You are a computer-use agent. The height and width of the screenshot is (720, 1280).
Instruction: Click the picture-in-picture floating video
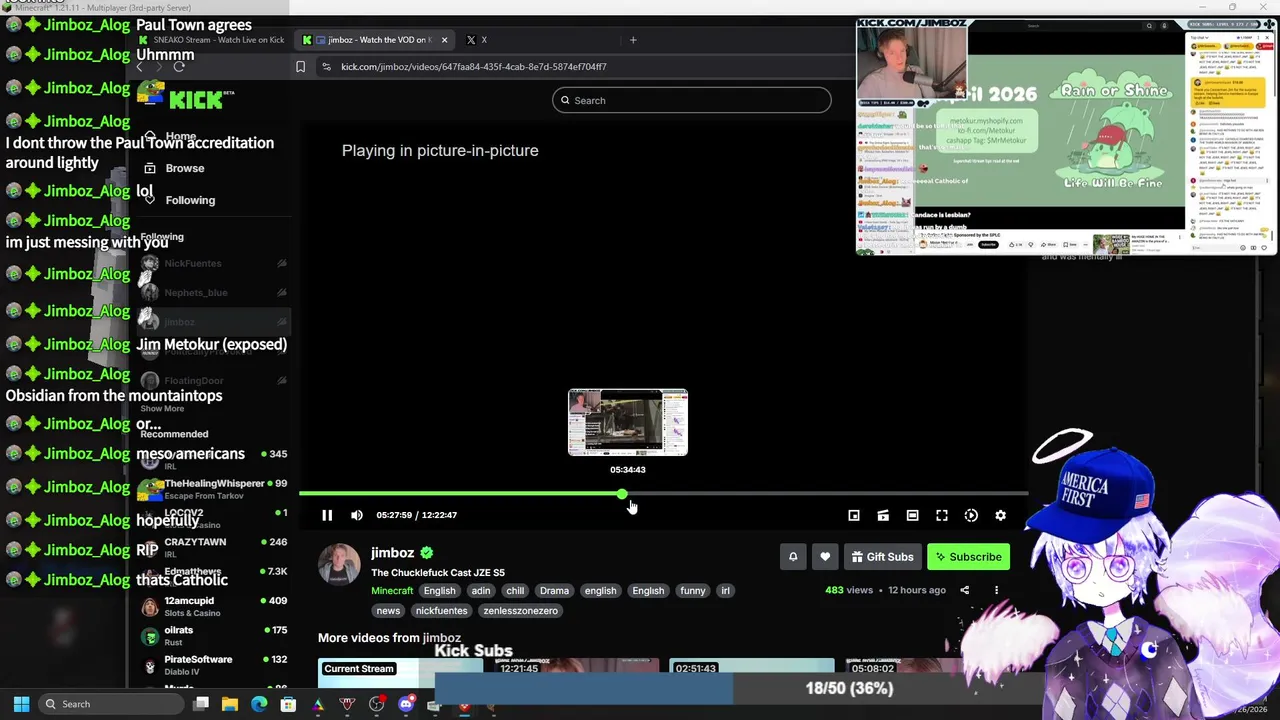(1067, 136)
